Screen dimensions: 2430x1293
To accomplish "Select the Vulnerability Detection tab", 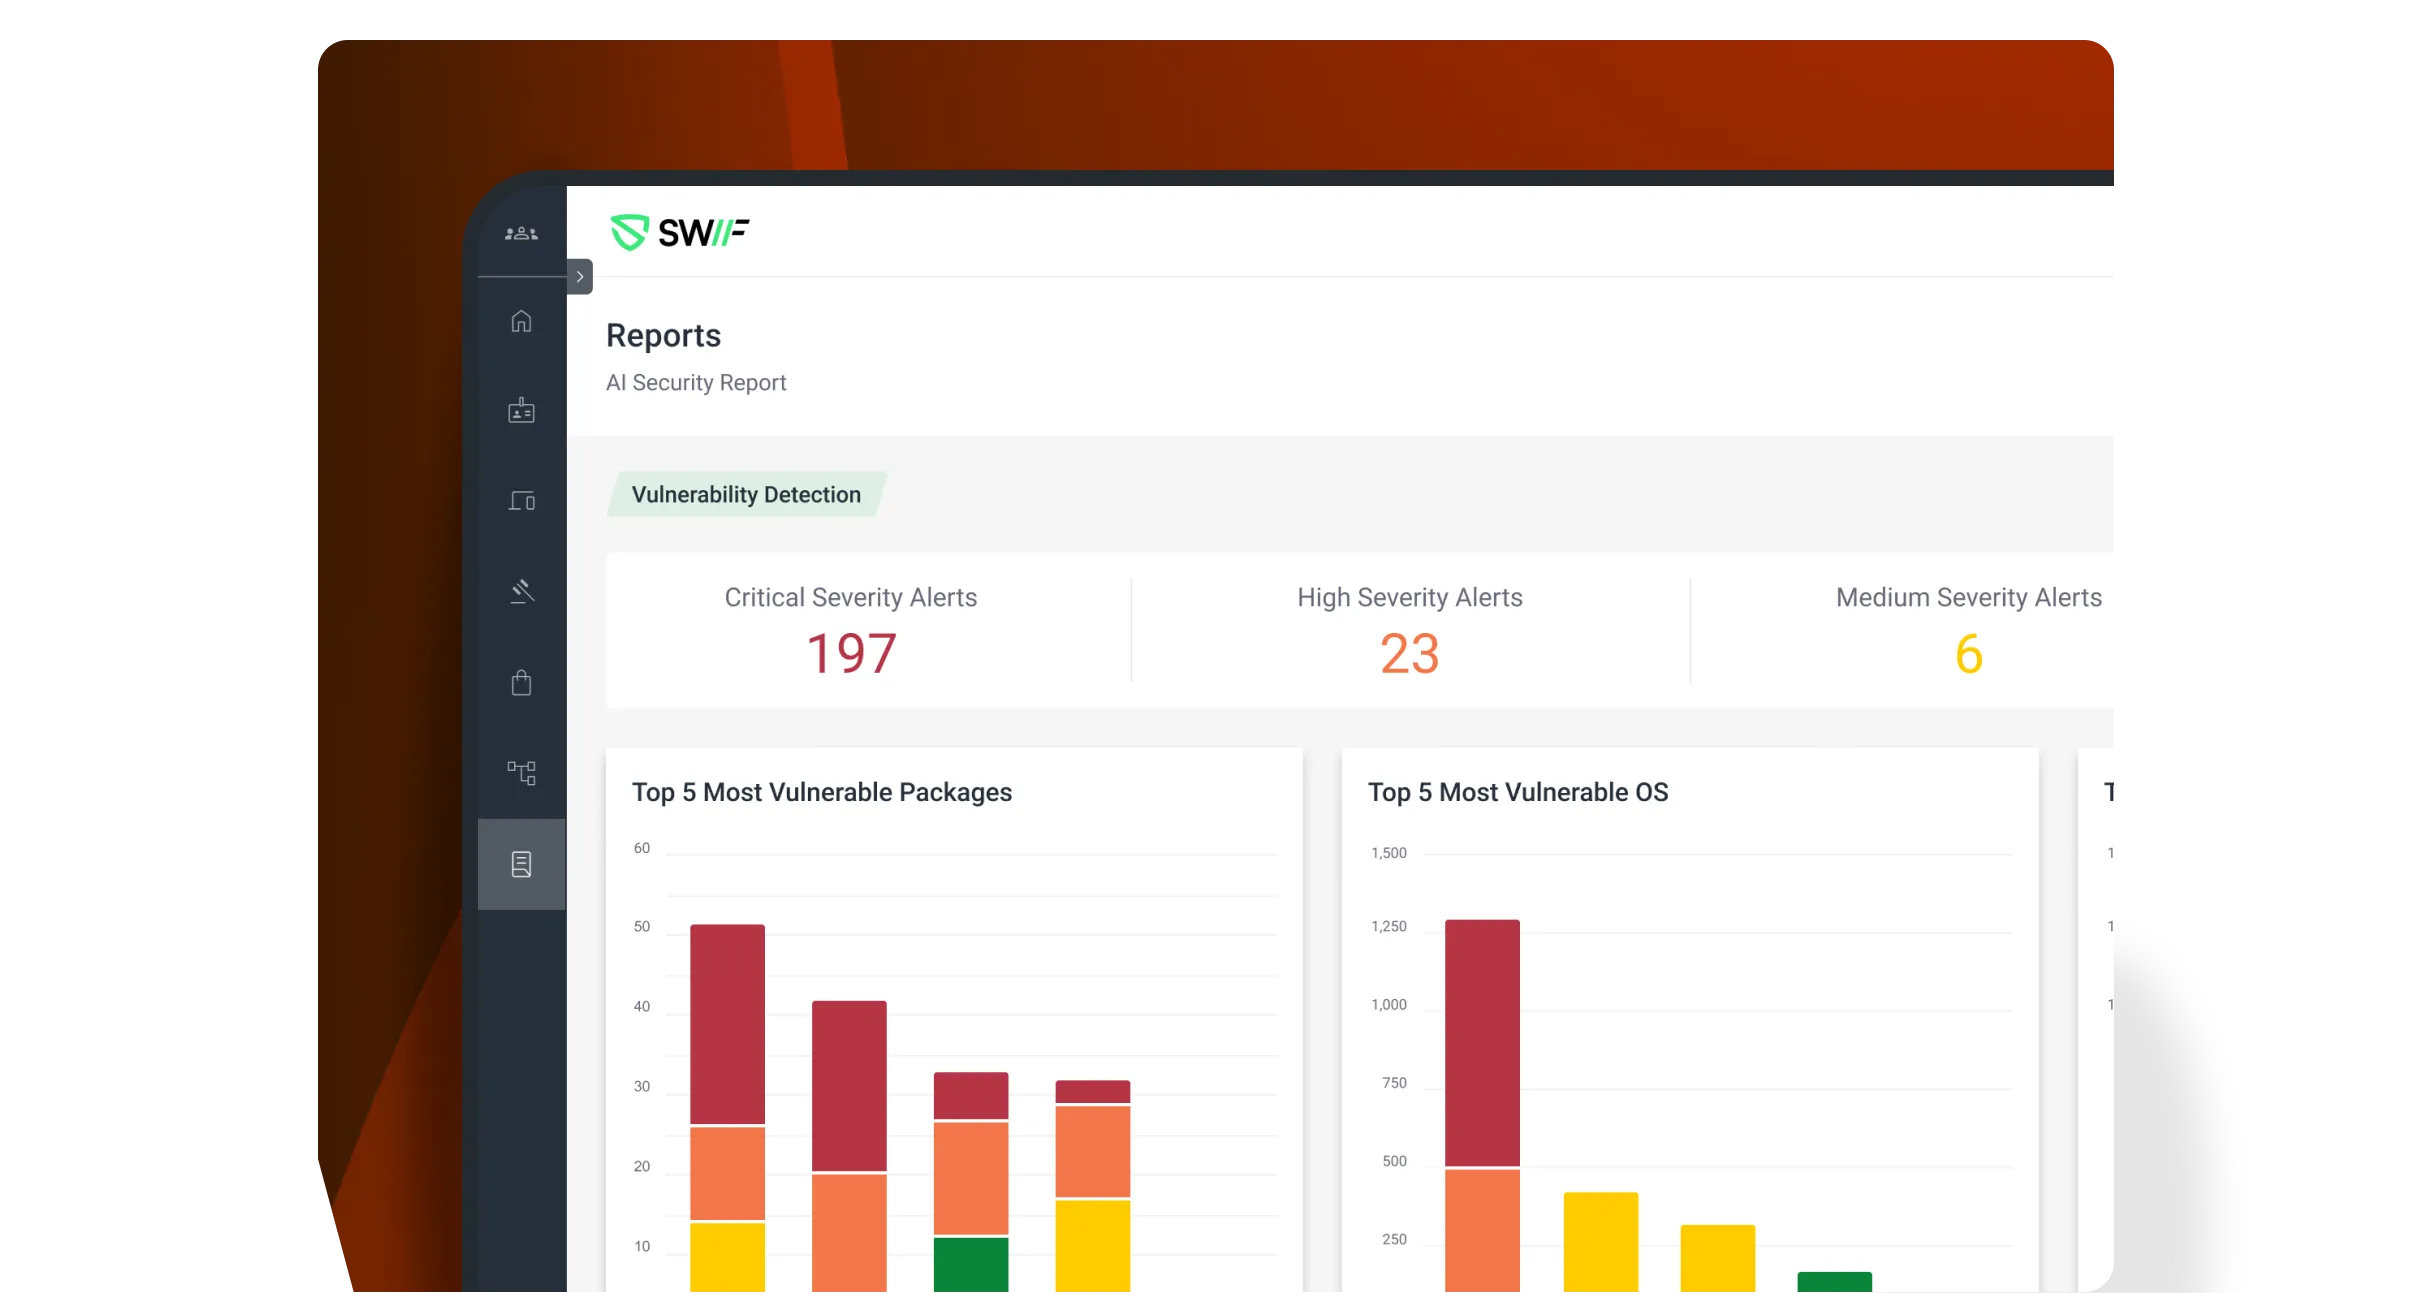I will coord(746,494).
